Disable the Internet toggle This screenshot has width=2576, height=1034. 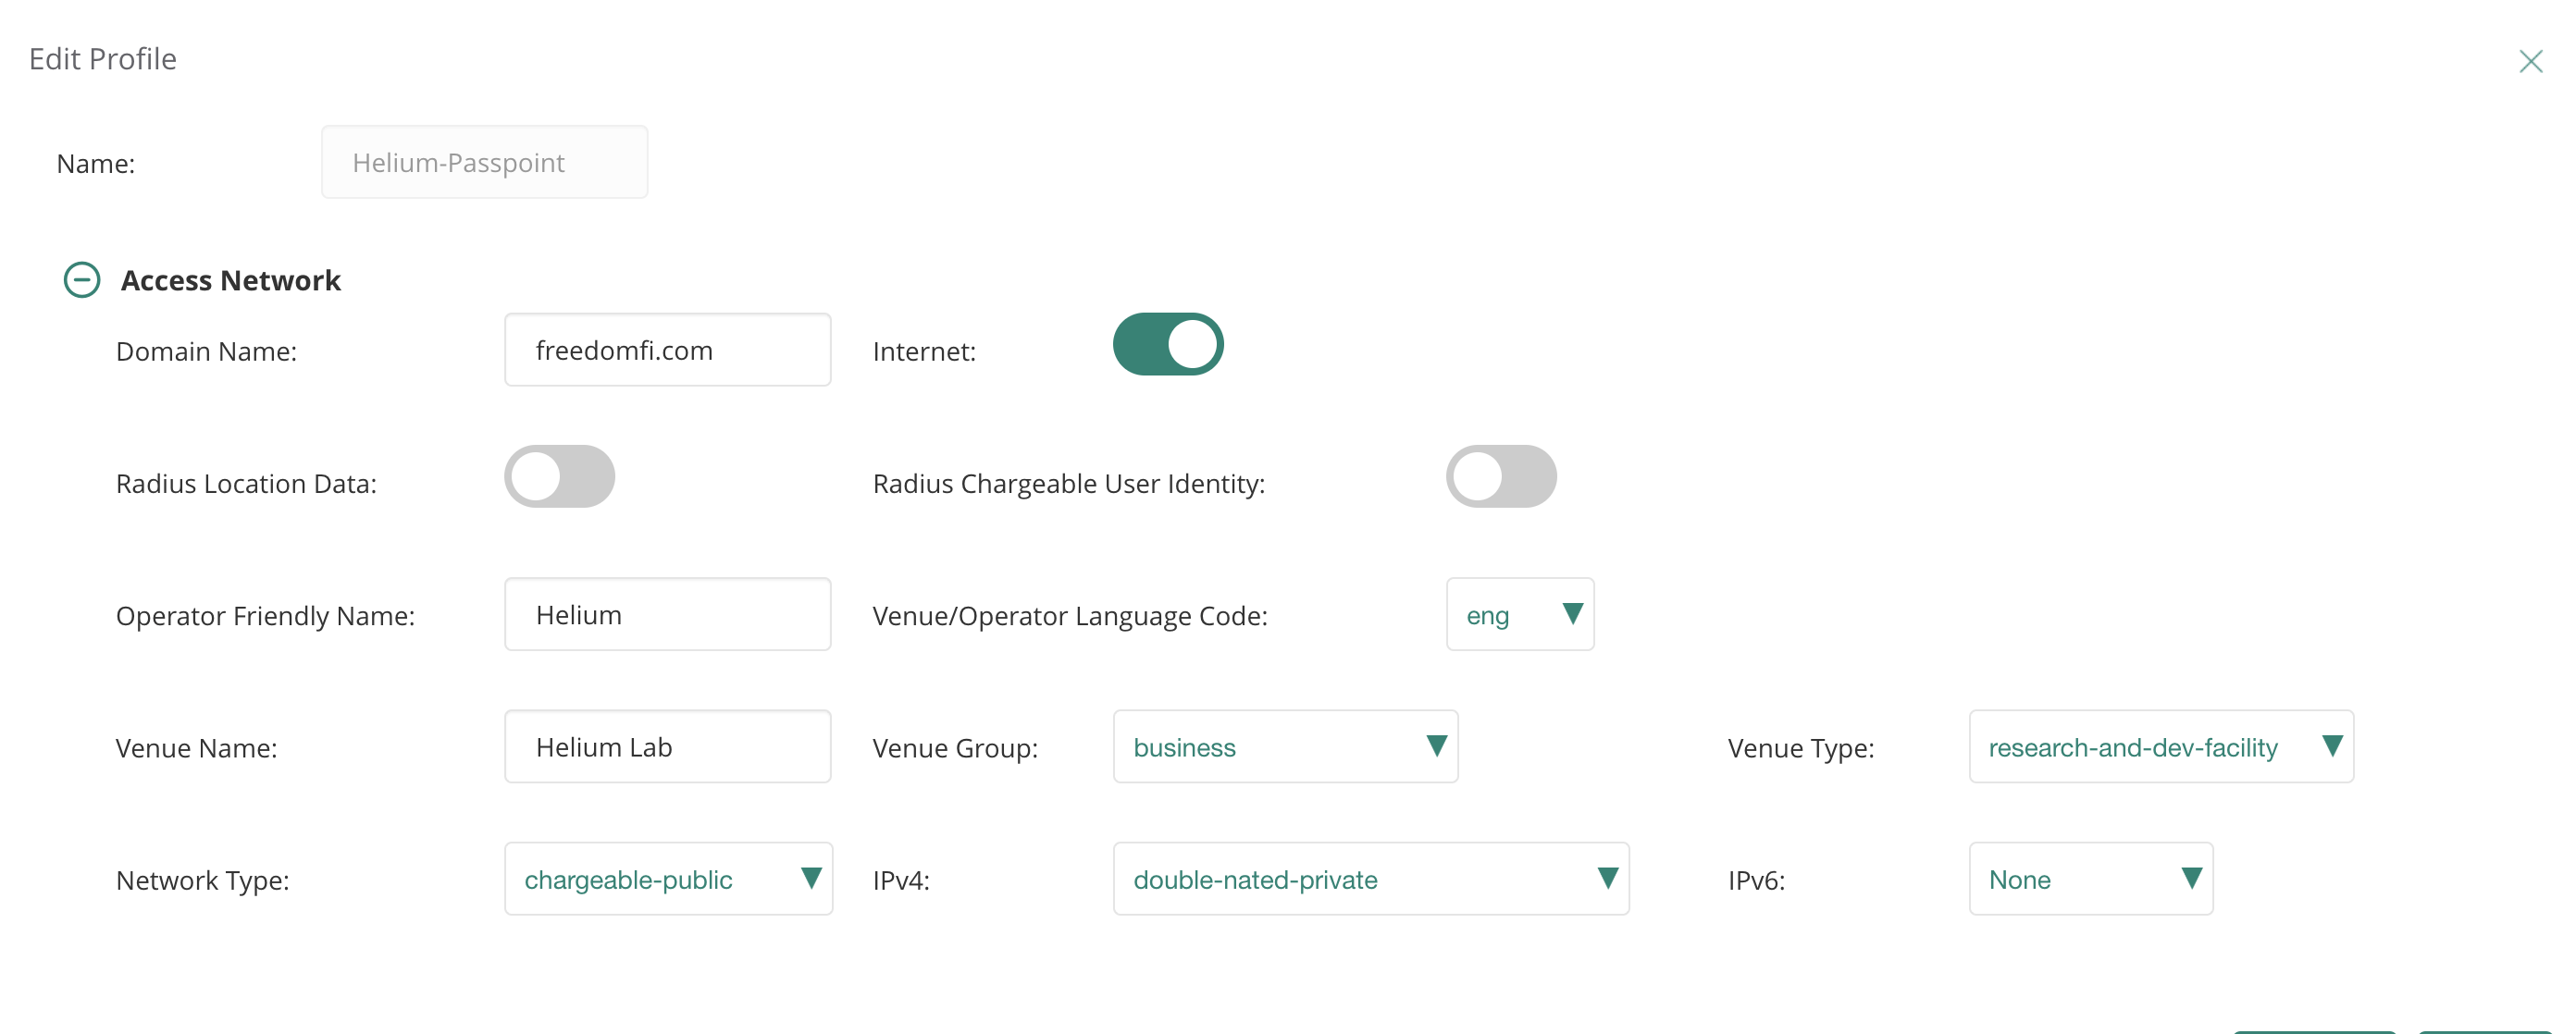coord(1167,345)
